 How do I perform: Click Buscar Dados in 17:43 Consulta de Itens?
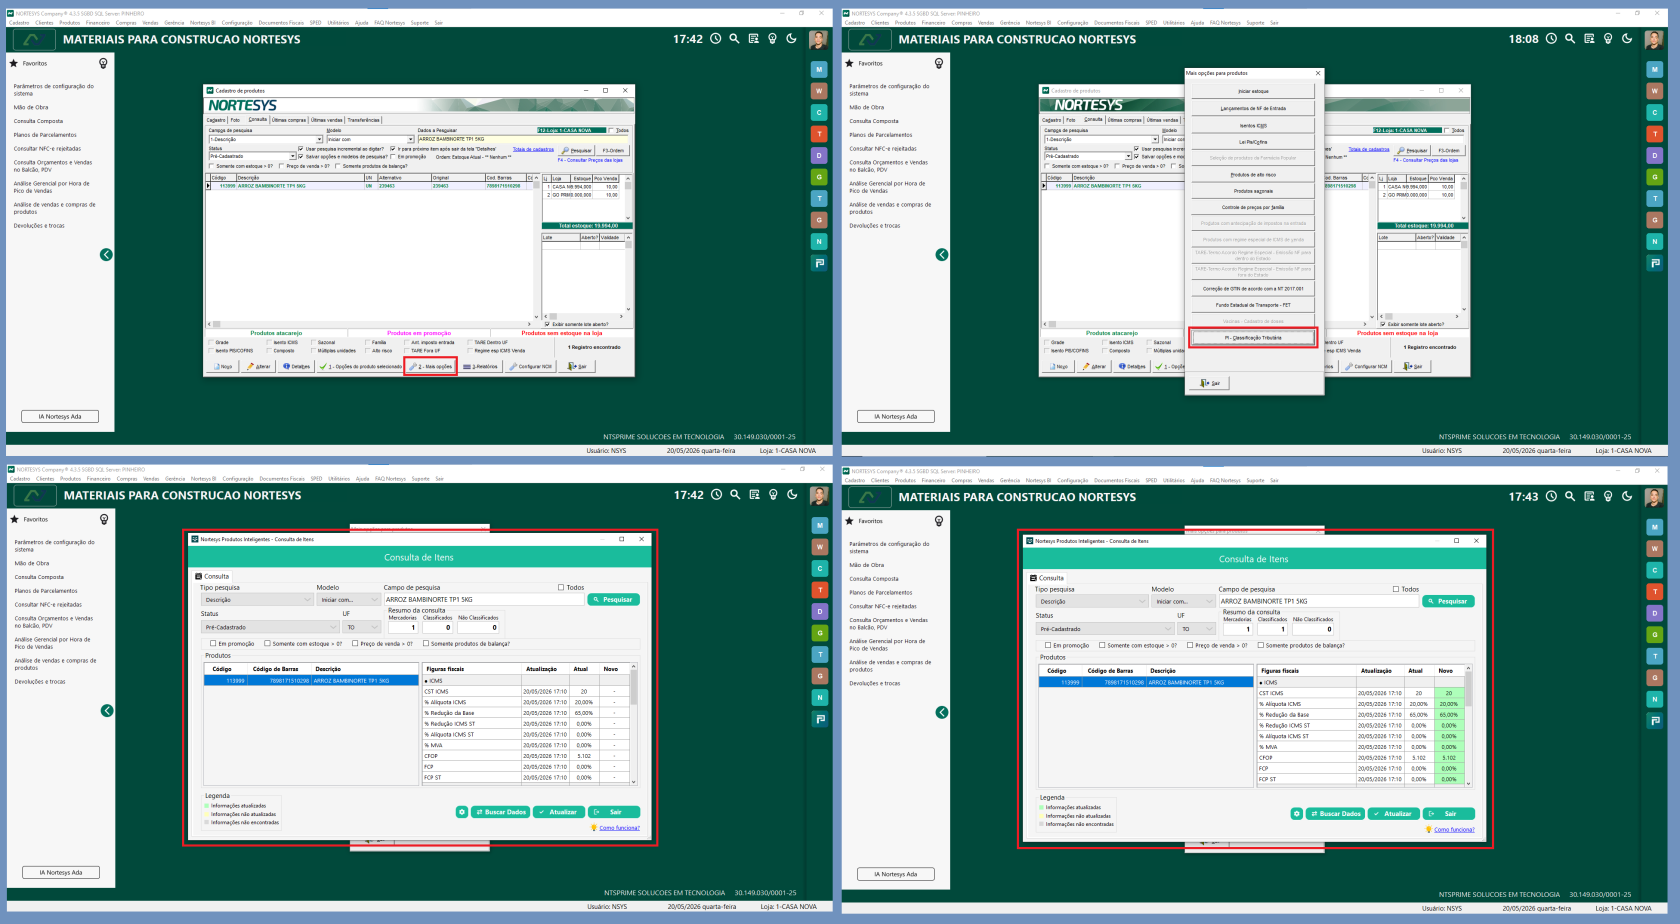tap(1336, 814)
